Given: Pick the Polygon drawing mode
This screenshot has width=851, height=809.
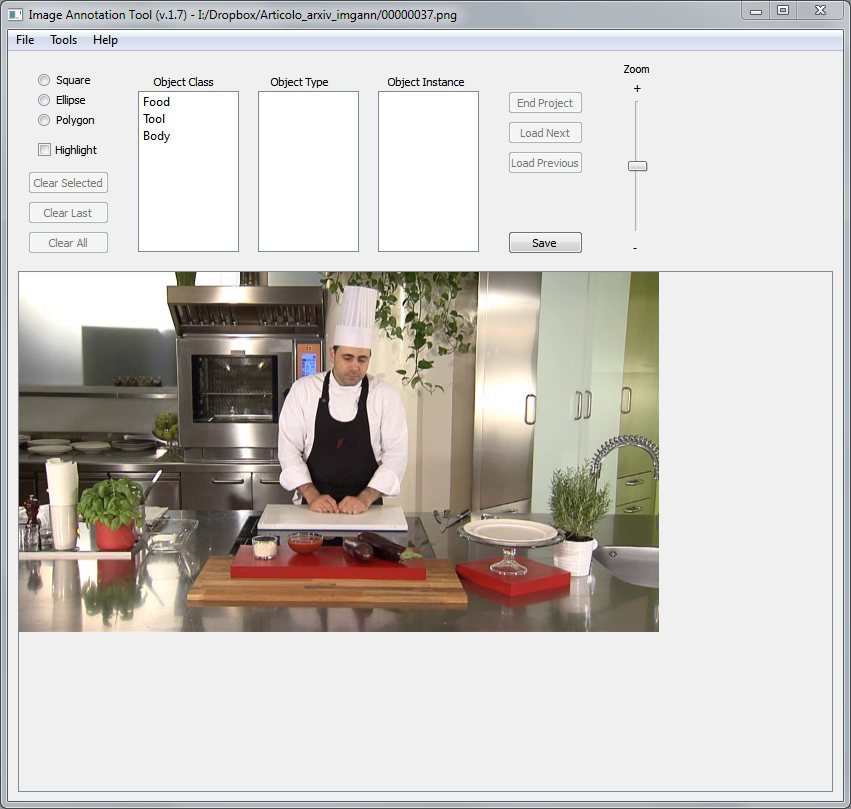Looking at the screenshot, I should 44,120.
